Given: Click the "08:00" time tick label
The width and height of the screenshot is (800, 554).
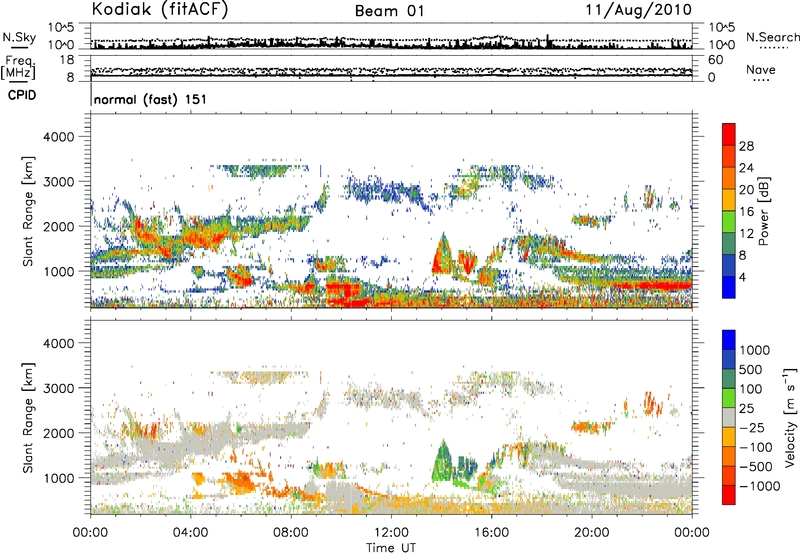Looking at the screenshot, I should click(291, 532).
